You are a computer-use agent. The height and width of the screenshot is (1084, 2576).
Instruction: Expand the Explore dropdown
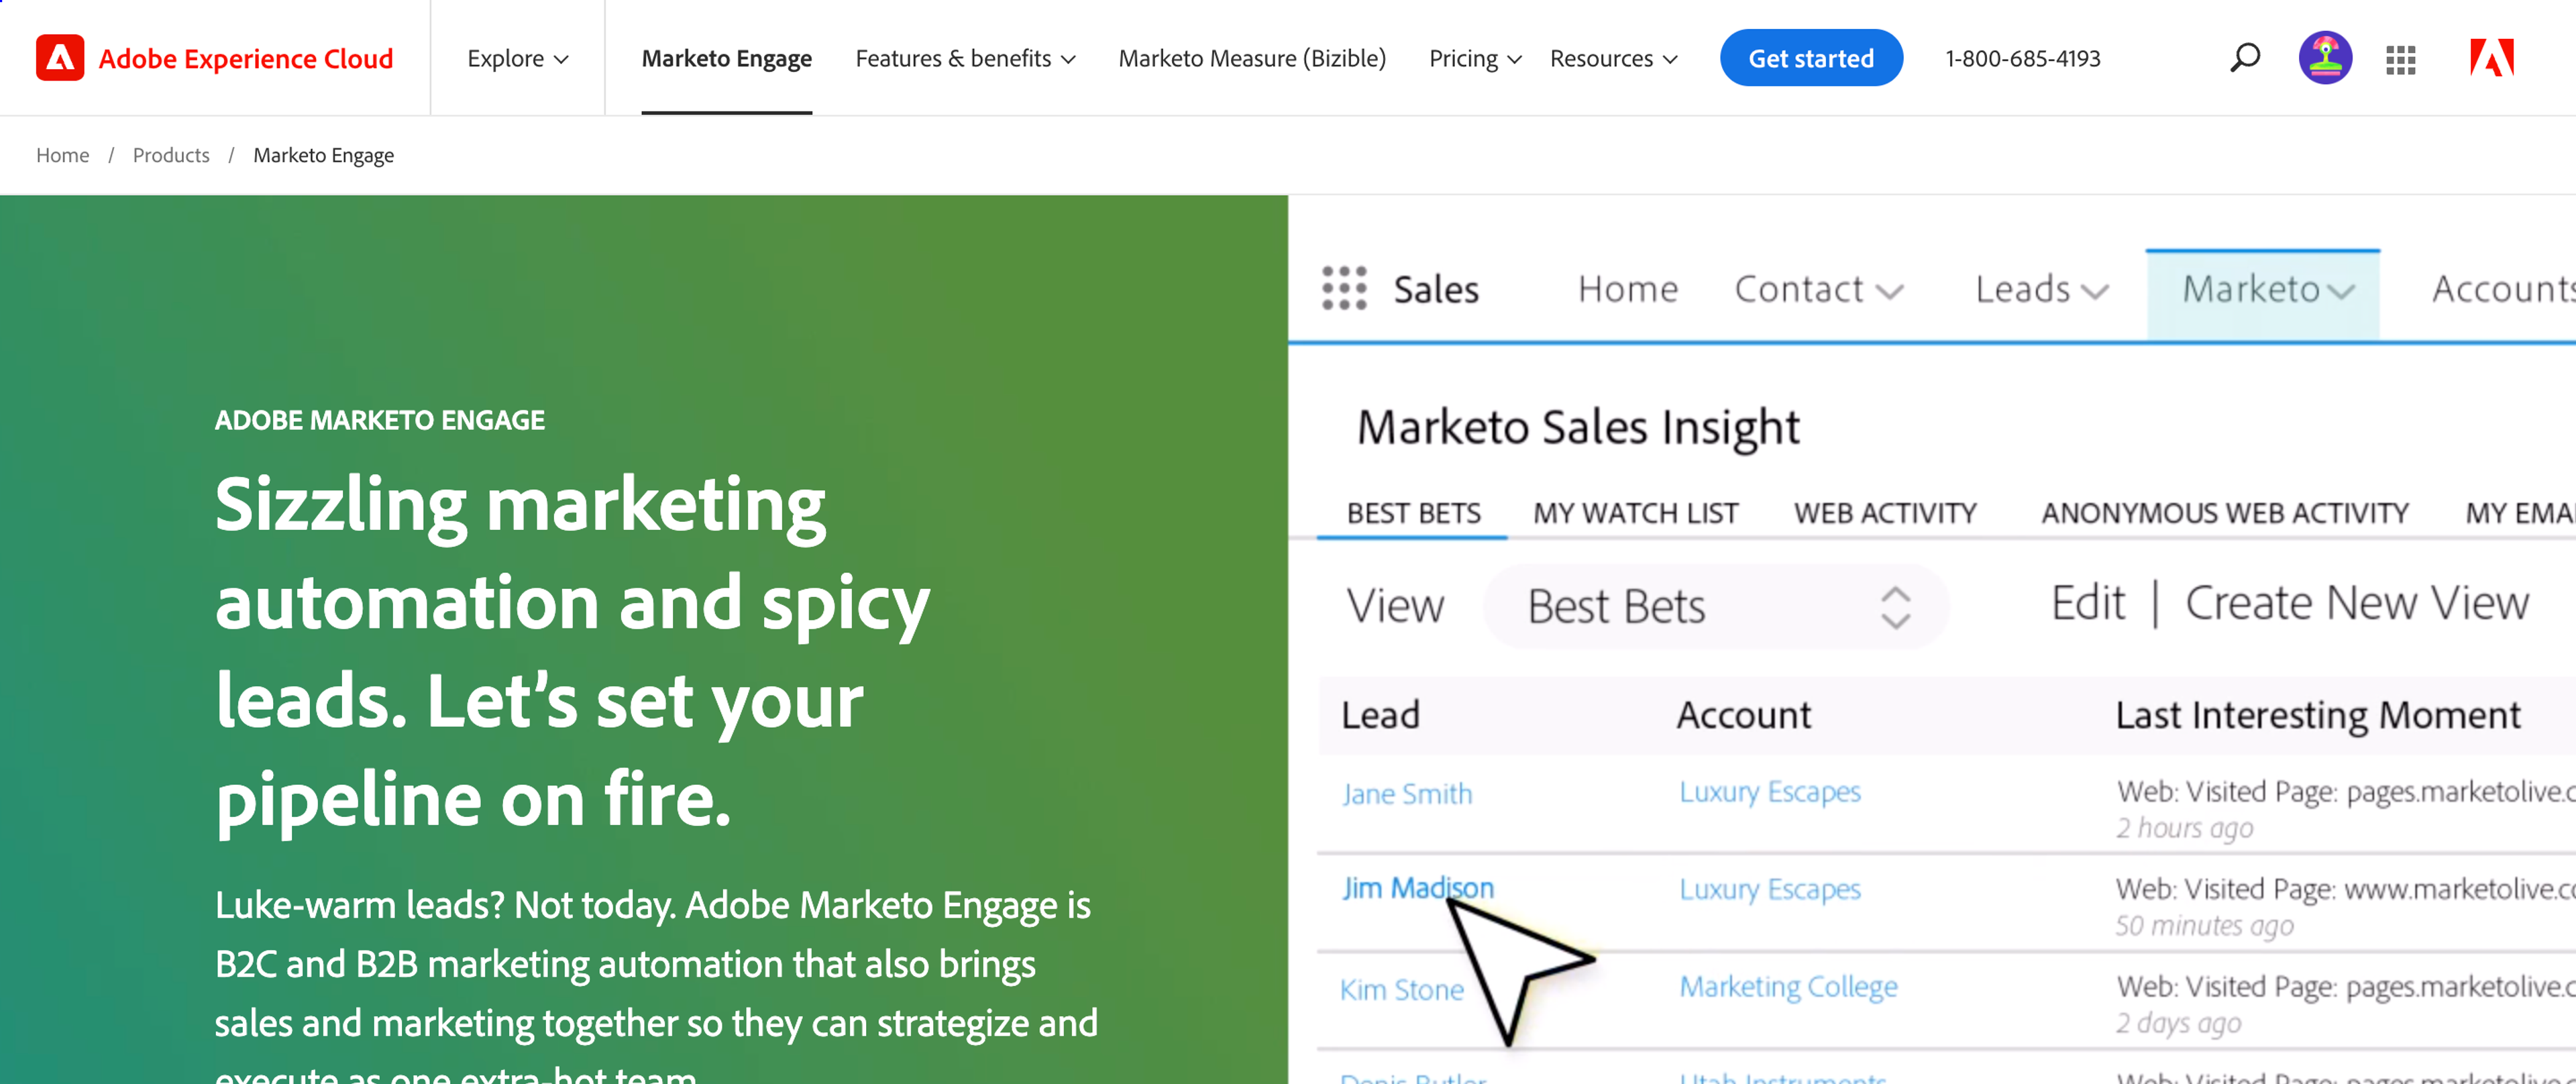point(517,58)
